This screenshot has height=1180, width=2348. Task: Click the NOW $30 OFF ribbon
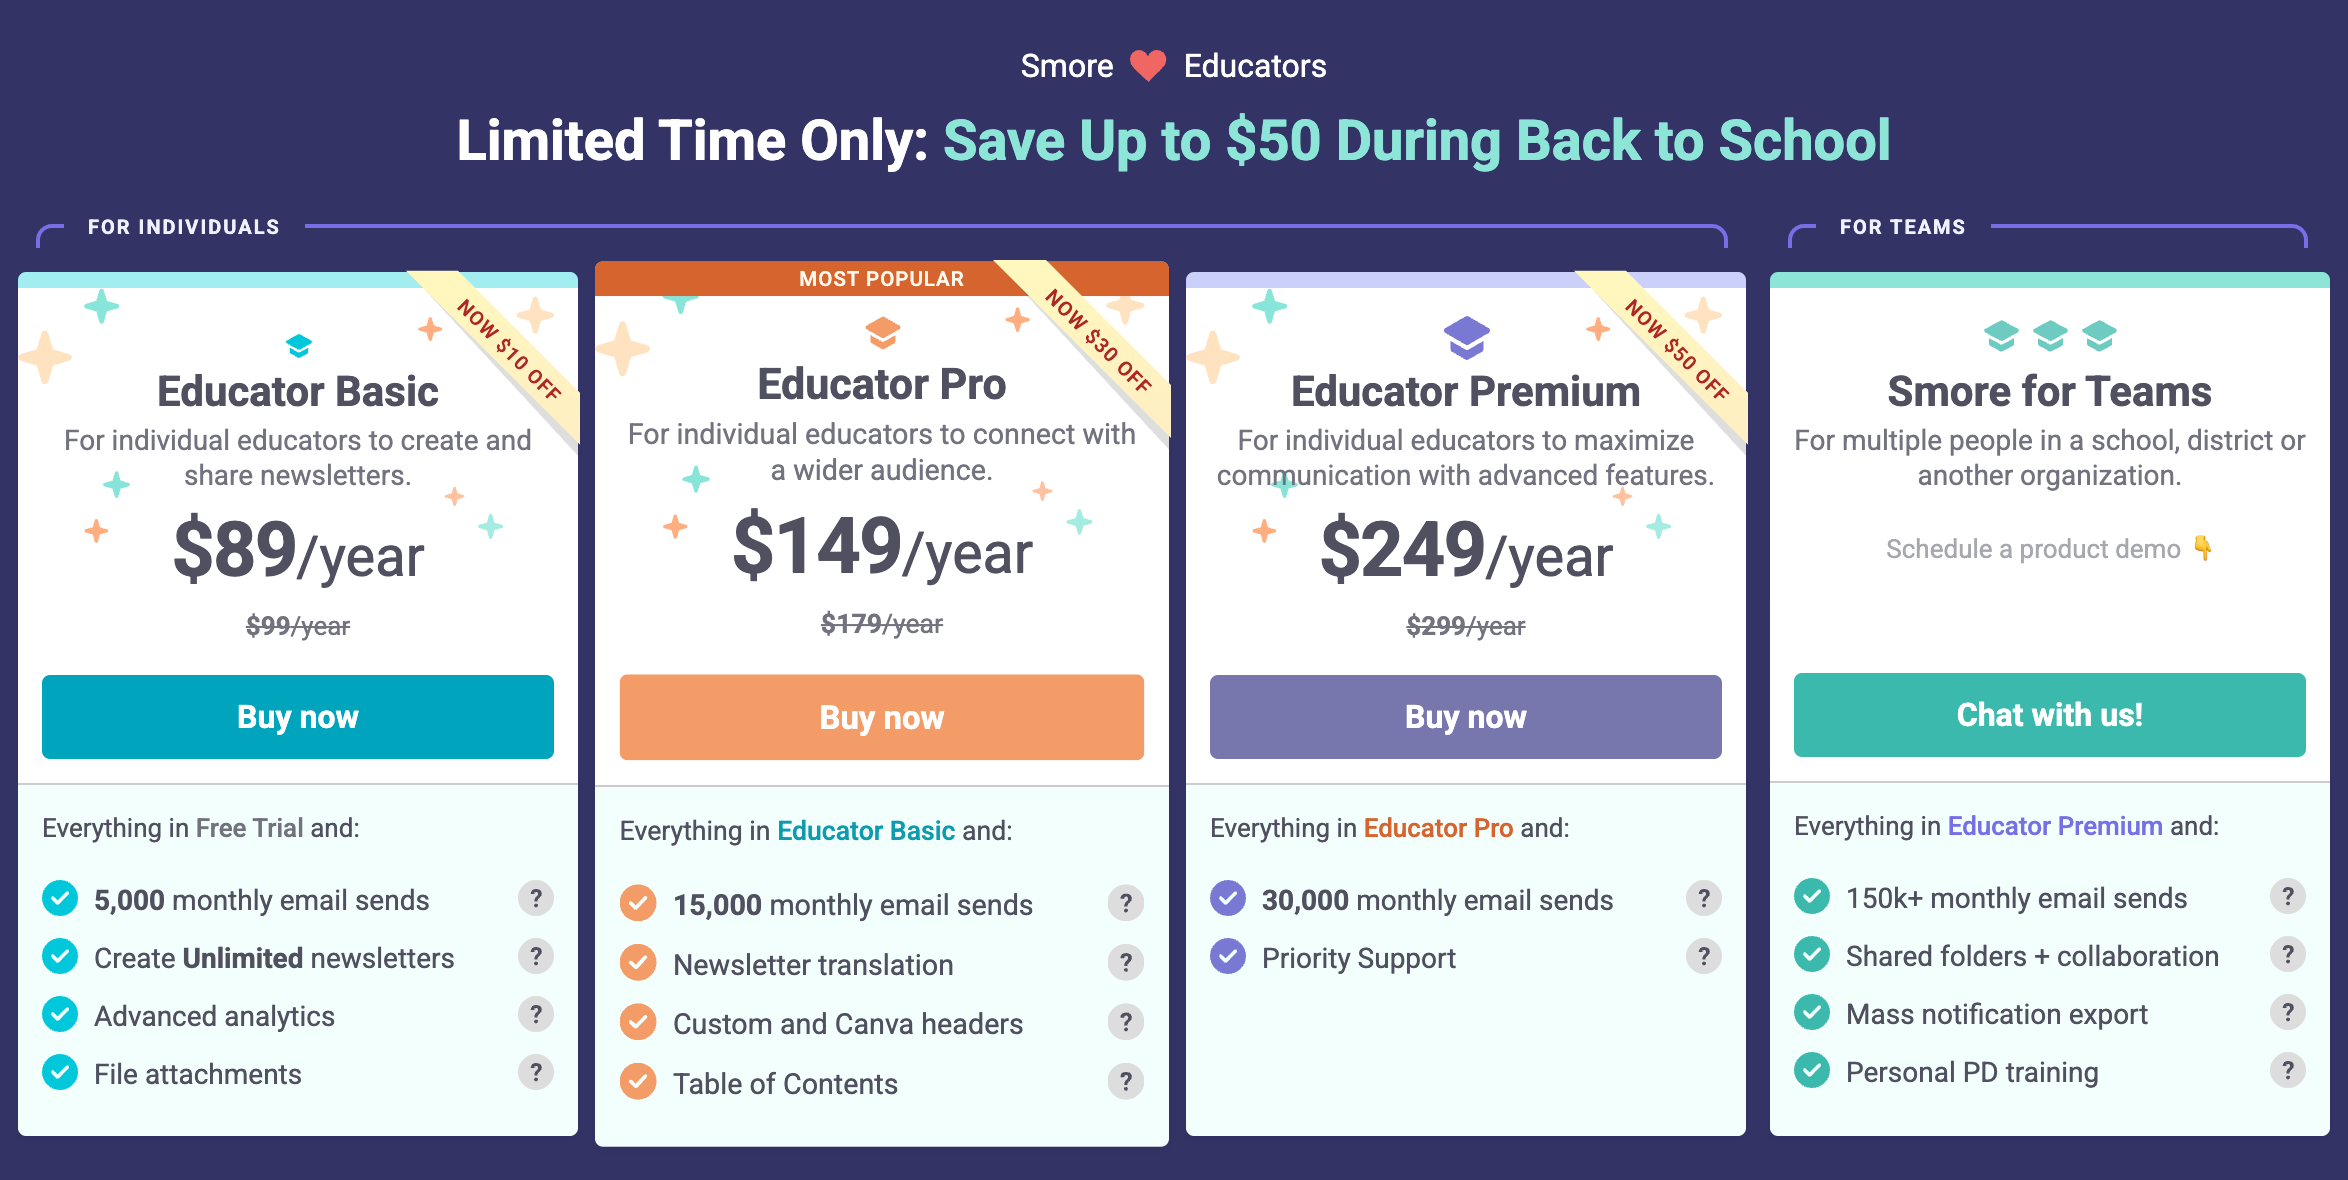click(1098, 340)
